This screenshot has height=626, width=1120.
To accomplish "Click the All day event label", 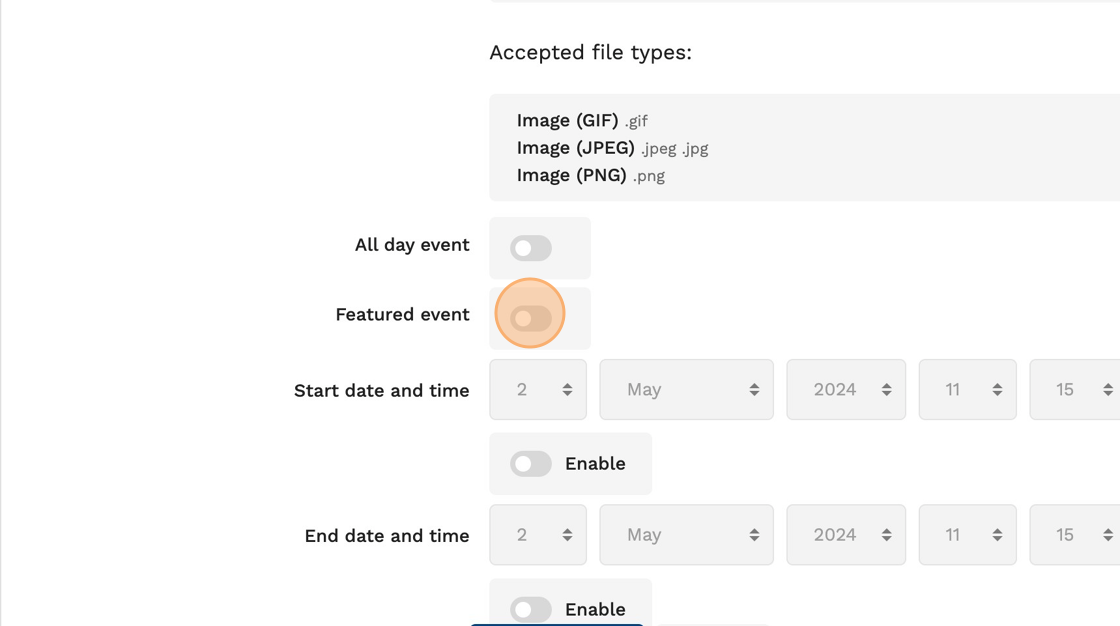I will point(412,245).
